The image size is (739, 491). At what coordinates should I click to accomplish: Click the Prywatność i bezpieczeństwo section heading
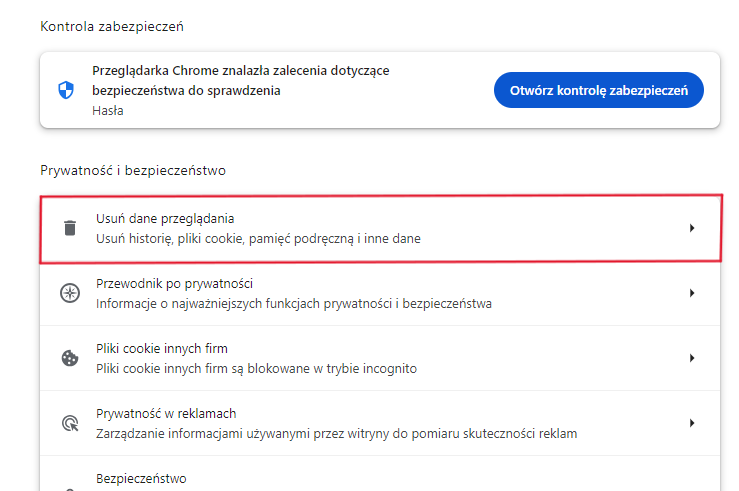click(133, 170)
